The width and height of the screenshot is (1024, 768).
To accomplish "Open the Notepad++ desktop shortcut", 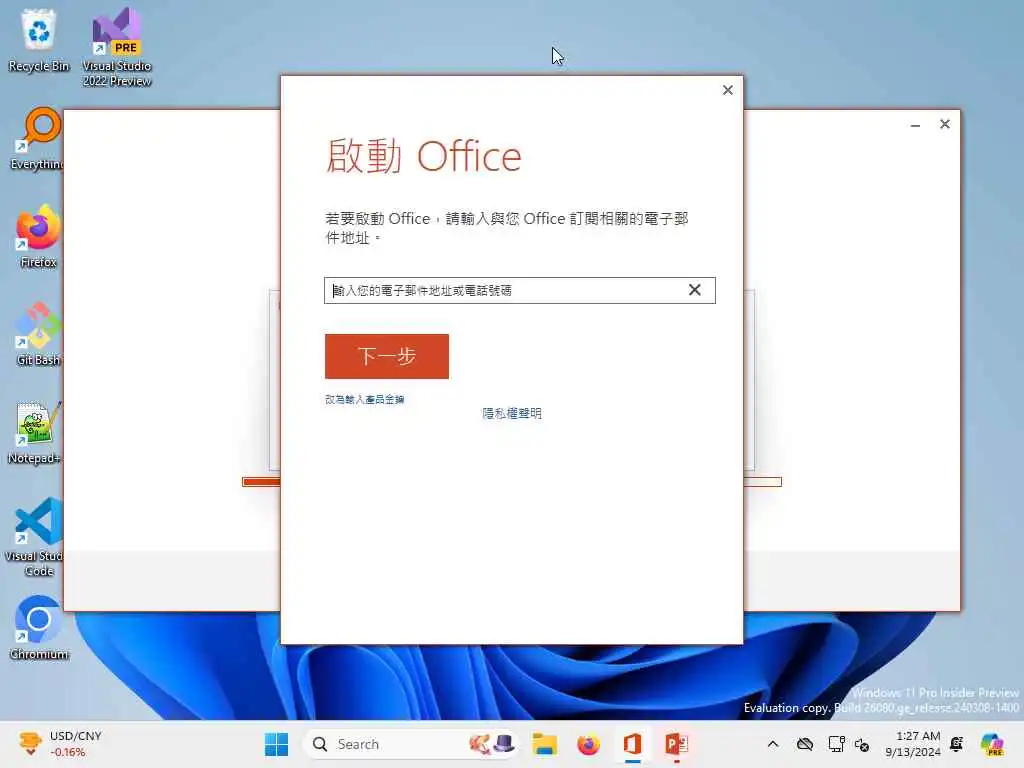I will (36, 432).
